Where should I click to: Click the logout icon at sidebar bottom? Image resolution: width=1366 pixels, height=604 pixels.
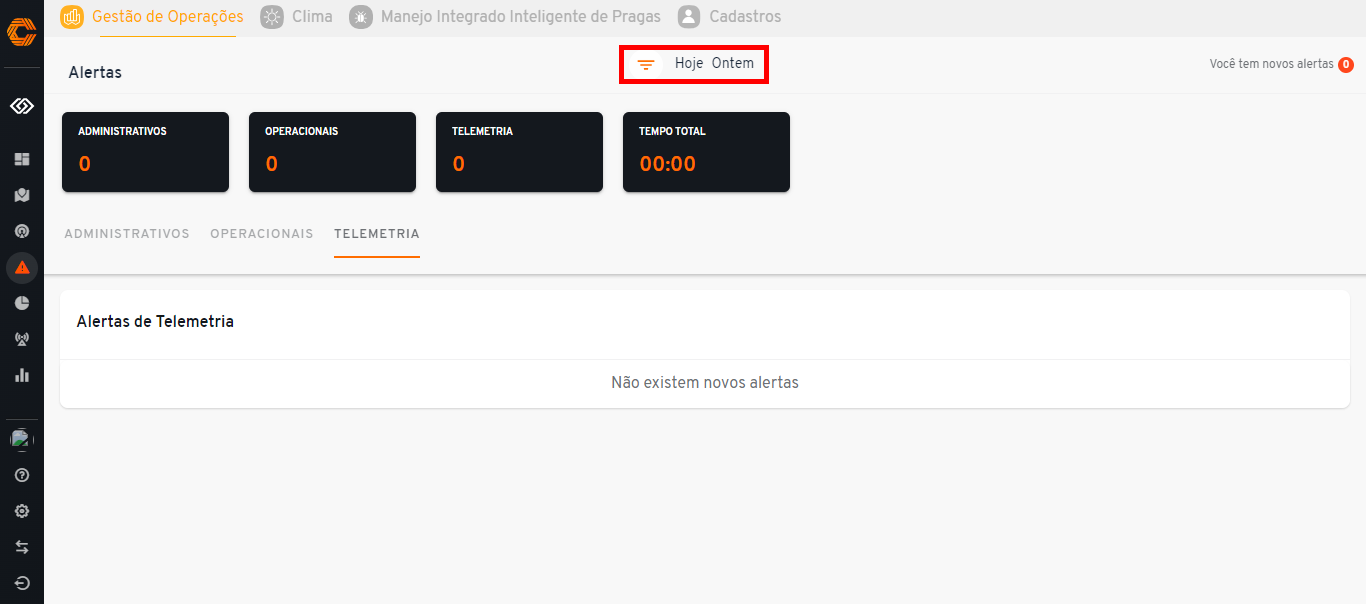tap(22, 583)
